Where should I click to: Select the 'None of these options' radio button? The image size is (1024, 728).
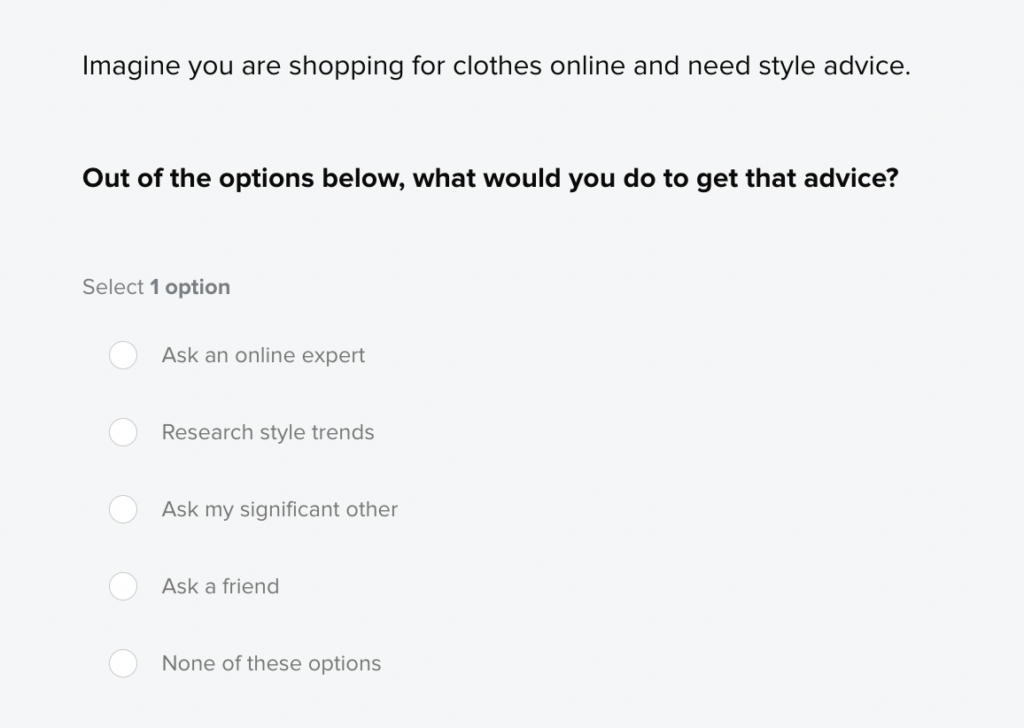(x=123, y=663)
